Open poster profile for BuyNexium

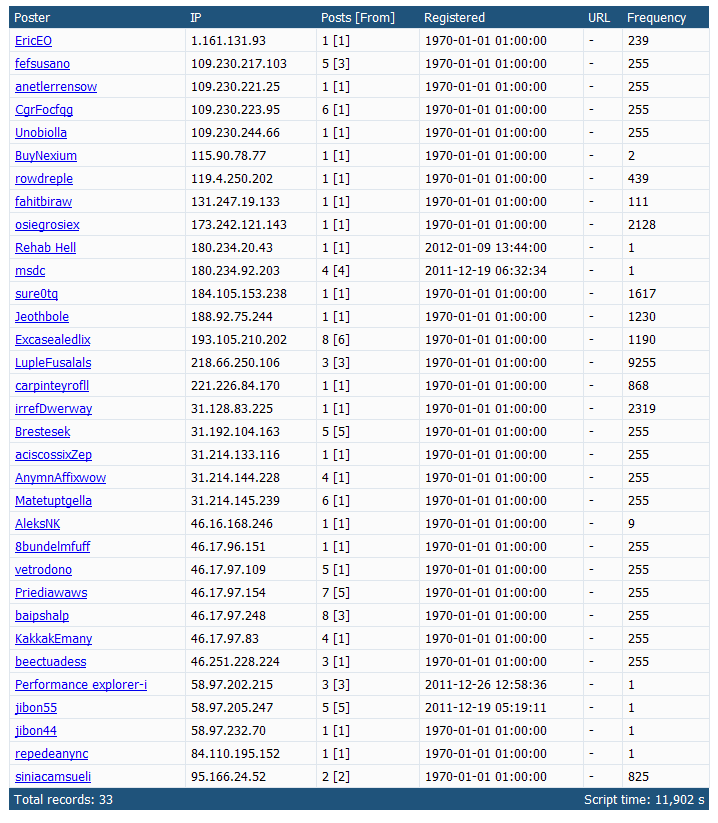pyautogui.click(x=46, y=155)
